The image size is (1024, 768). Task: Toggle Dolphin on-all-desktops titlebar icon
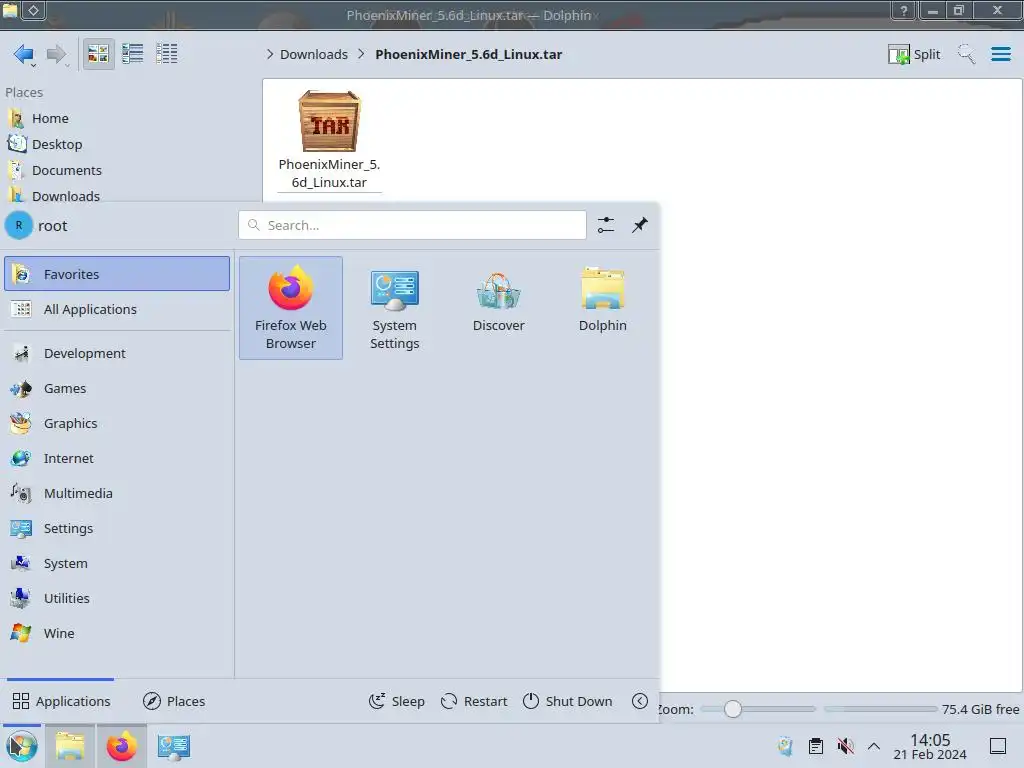coord(33,10)
